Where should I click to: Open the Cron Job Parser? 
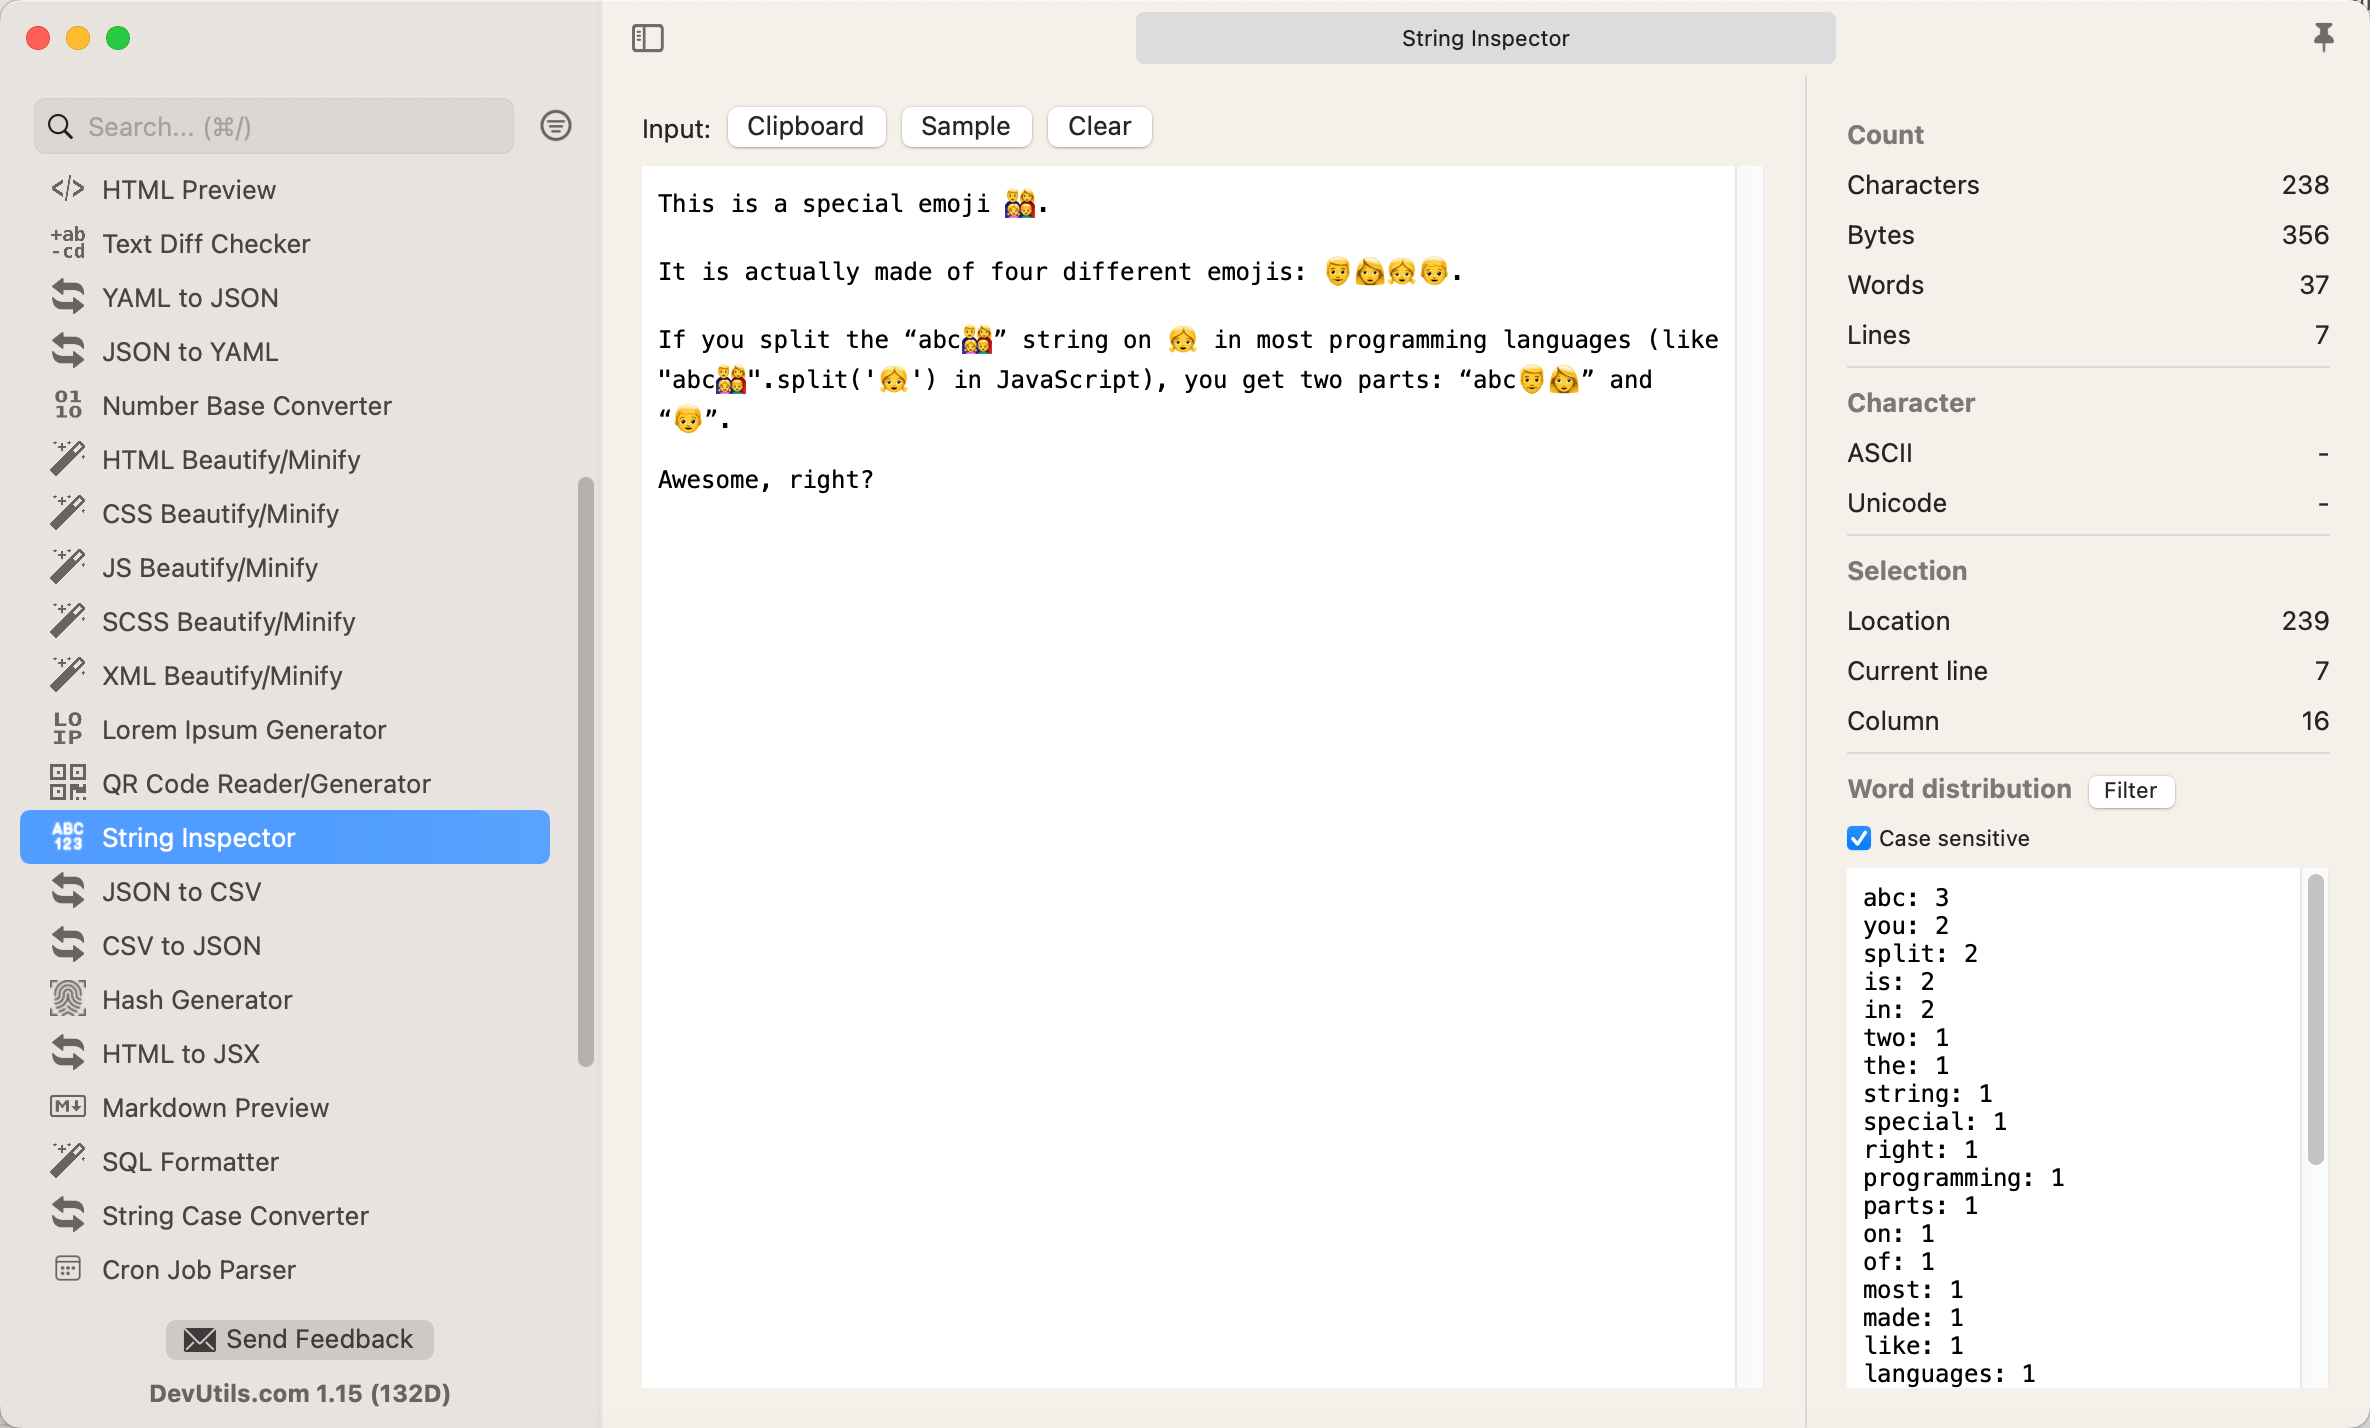click(x=199, y=1269)
